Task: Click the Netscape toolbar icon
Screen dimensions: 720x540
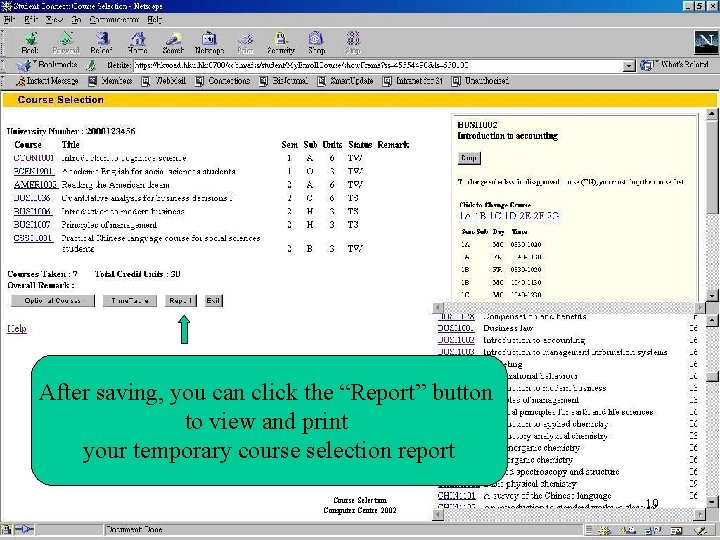Action: 209,43
